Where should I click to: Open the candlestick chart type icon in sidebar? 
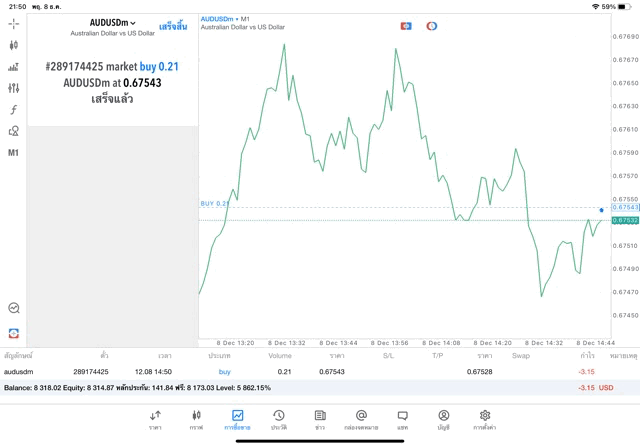click(x=13, y=45)
